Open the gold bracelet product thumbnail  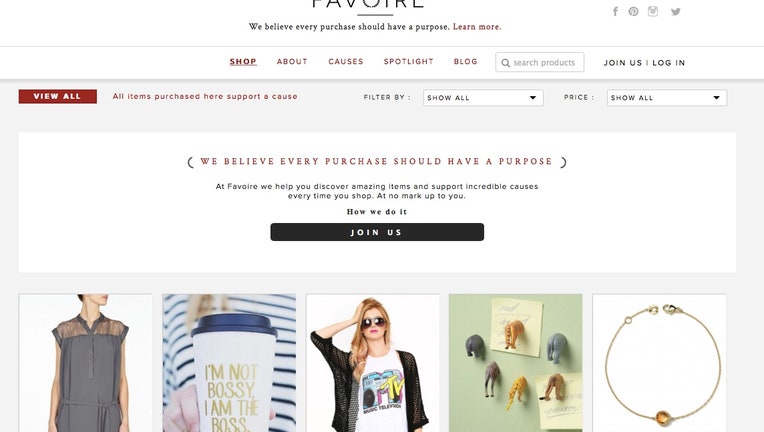pyautogui.click(x=659, y=363)
